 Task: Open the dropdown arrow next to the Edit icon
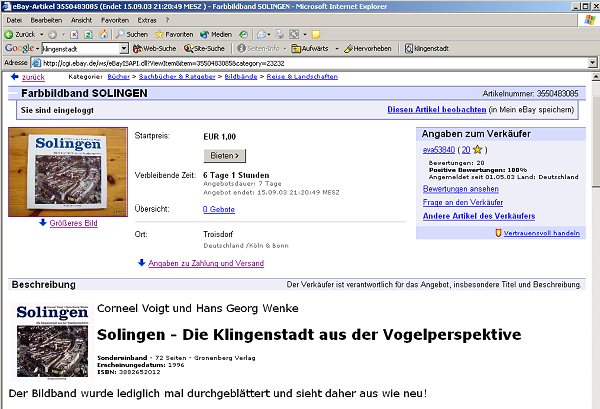click(305, 34)
